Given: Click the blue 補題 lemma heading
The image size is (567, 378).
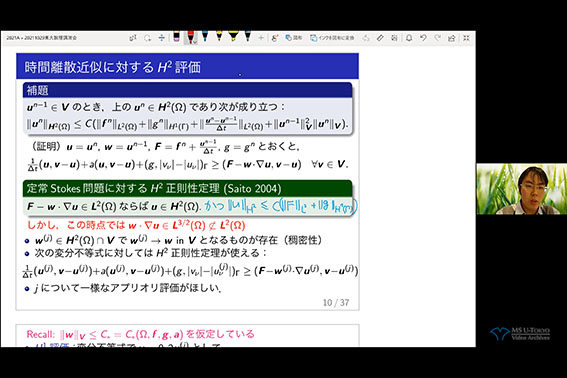Looking at the screenshot, I should tap(187, 90).
